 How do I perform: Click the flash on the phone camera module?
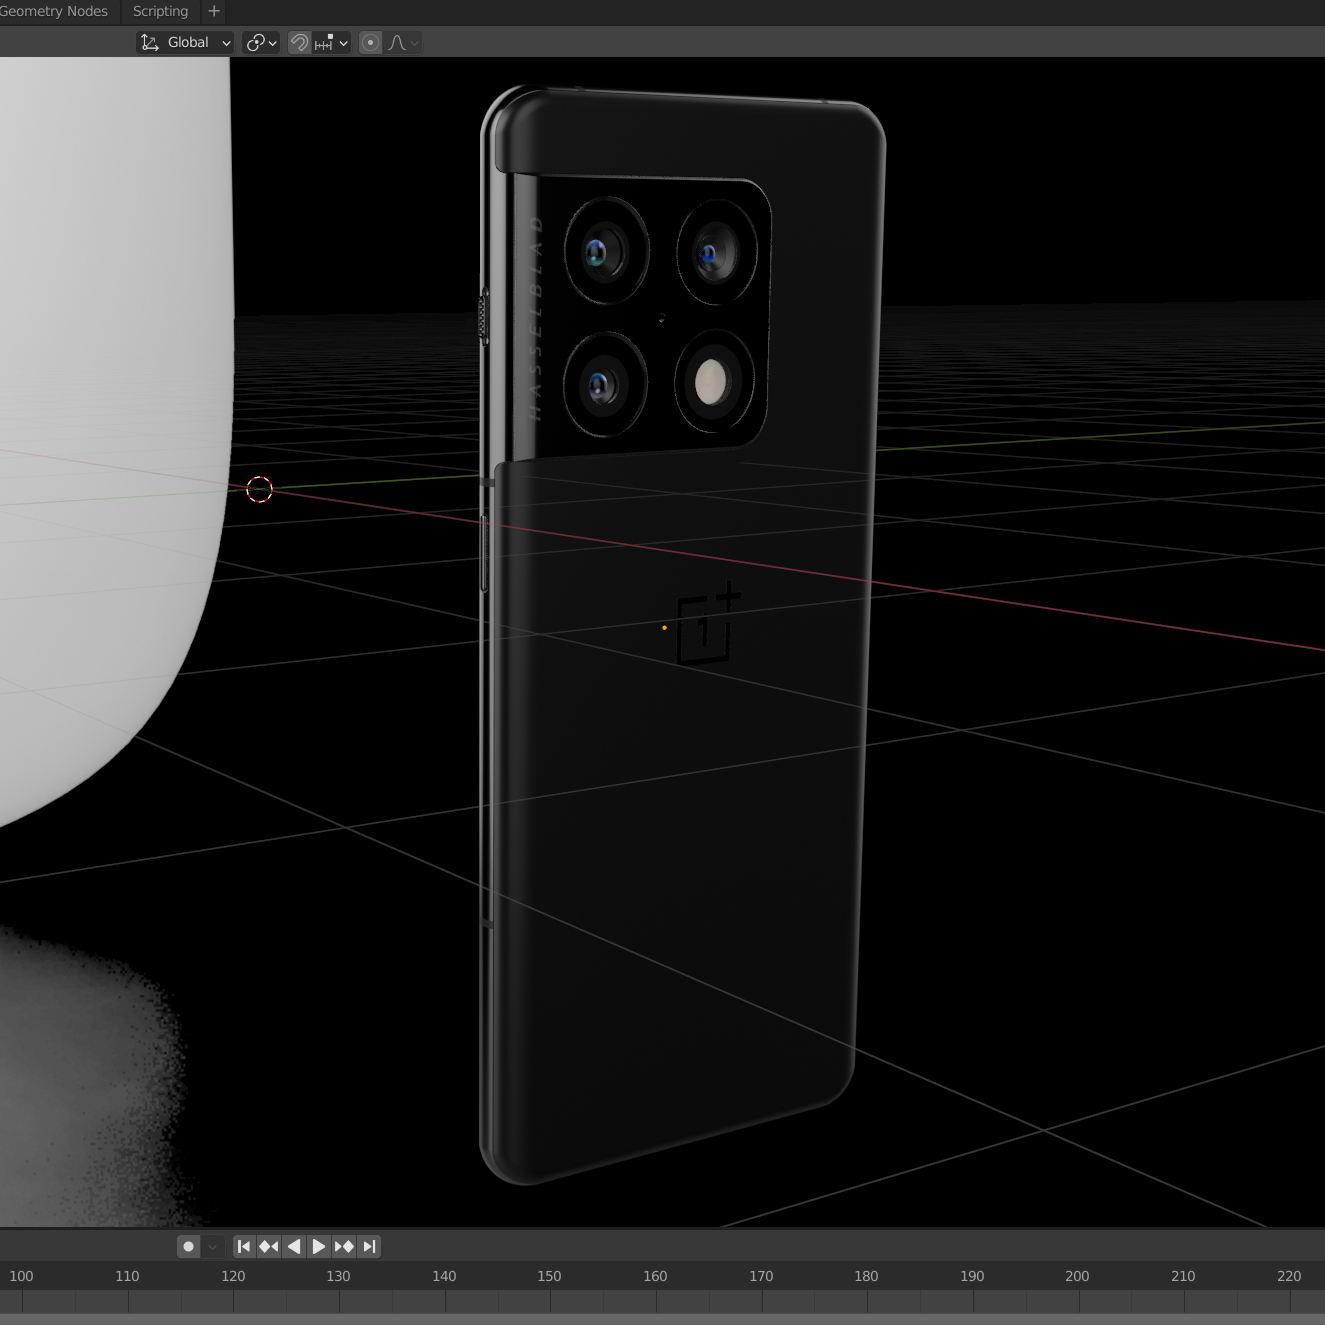point(711,382)
